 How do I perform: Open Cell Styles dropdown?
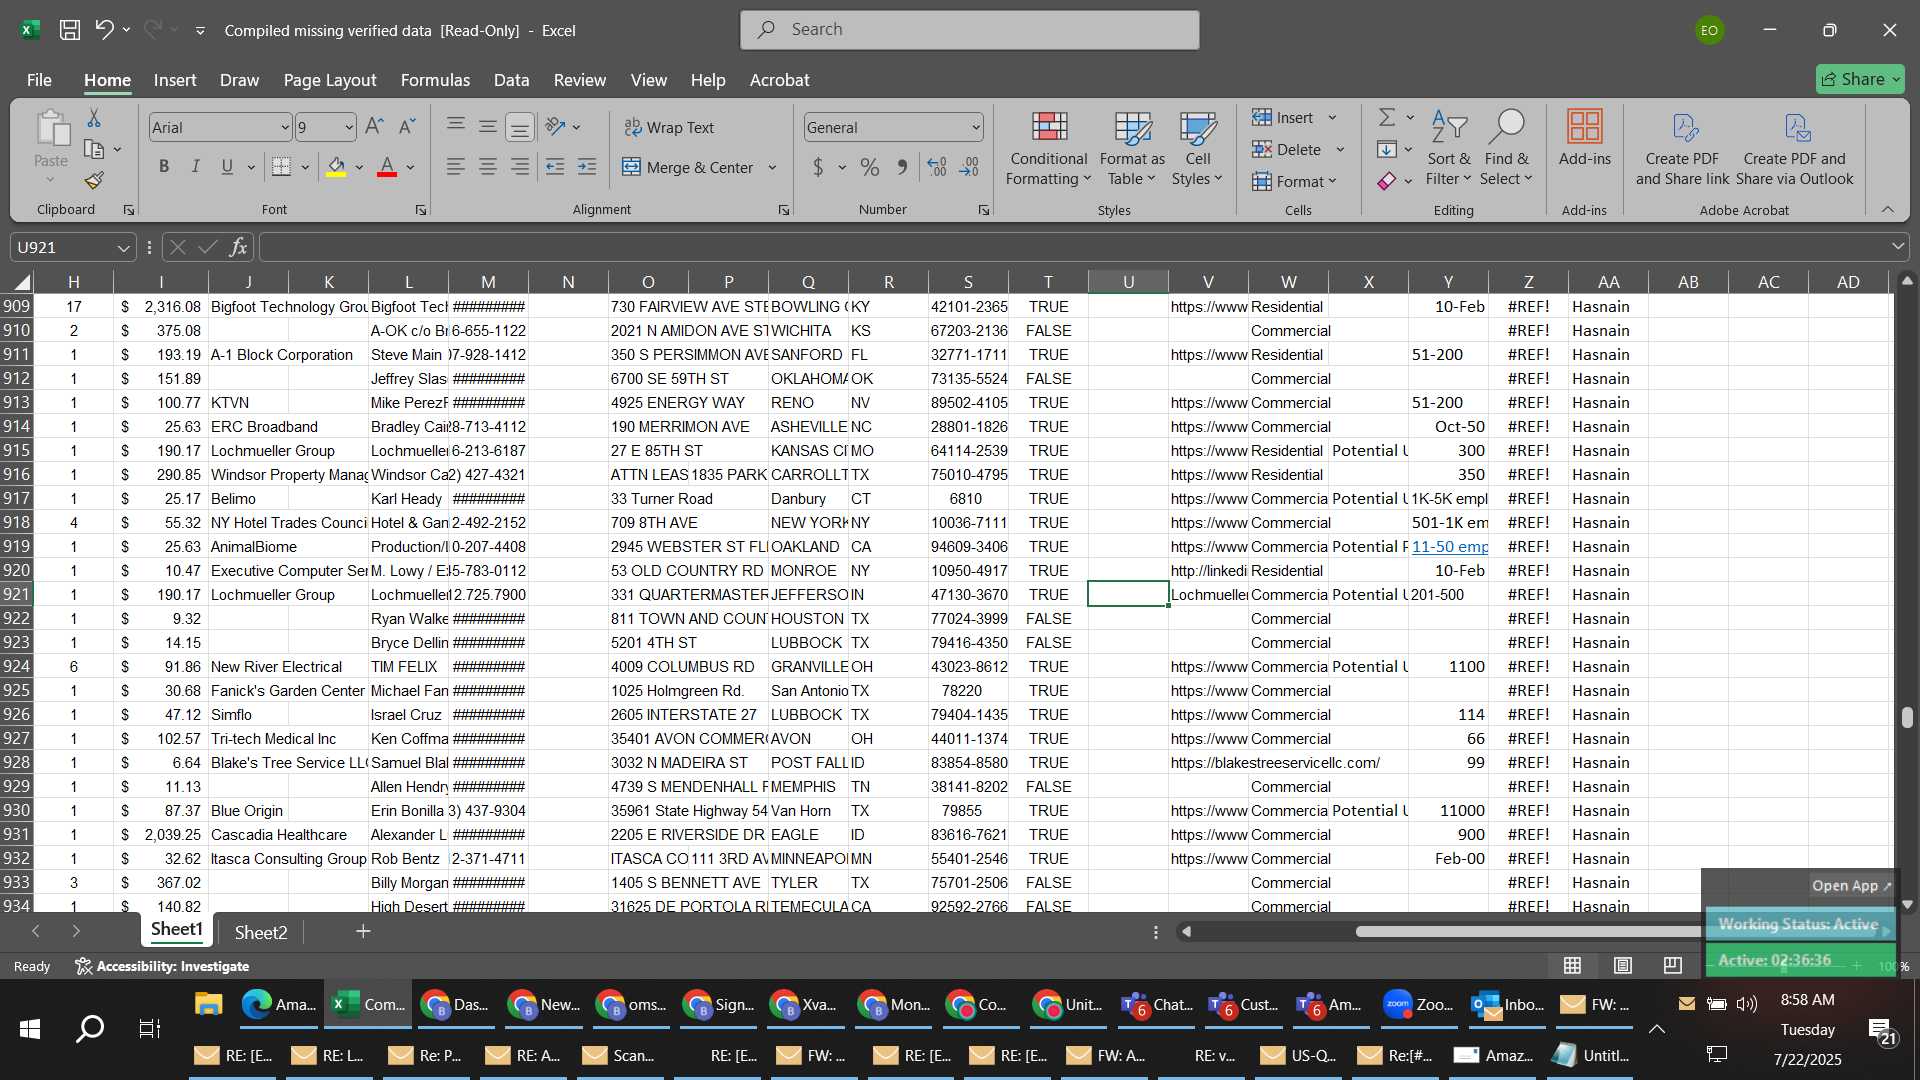coord(1197,148)
